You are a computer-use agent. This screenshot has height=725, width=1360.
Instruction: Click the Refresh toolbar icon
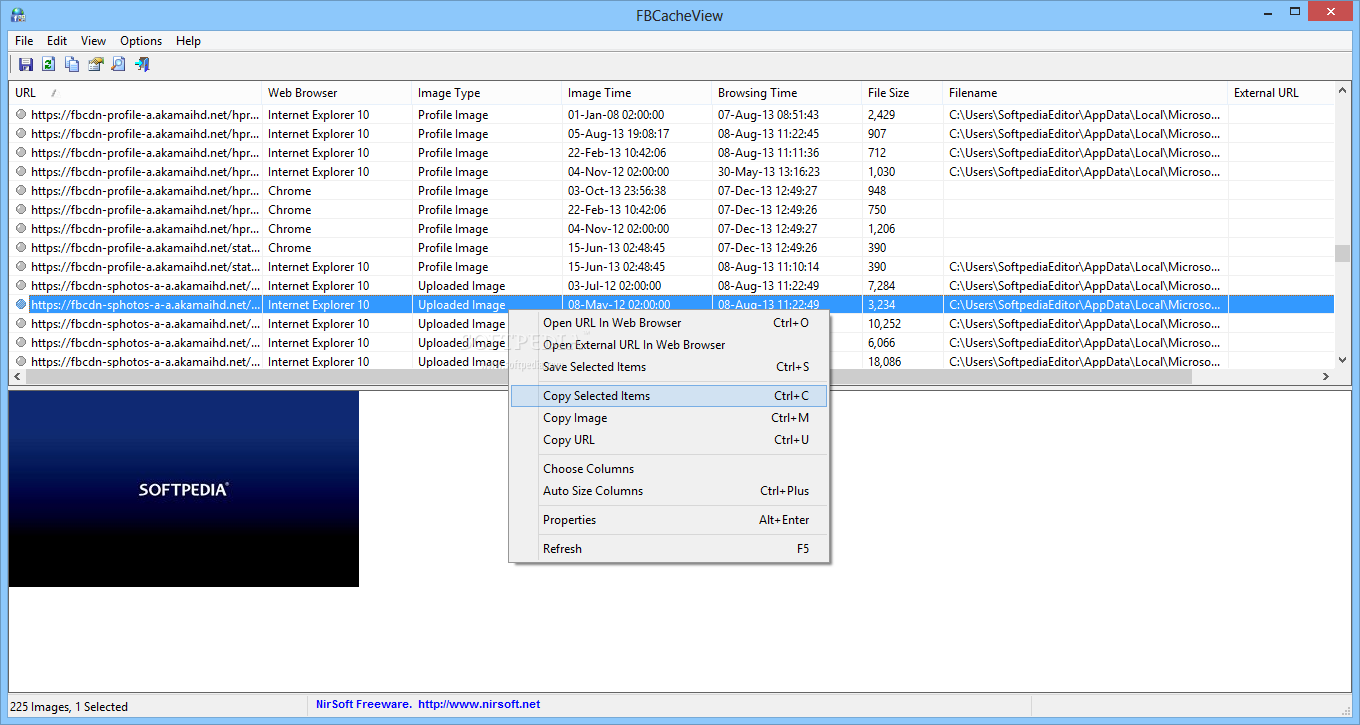click(x=49, y=64)
